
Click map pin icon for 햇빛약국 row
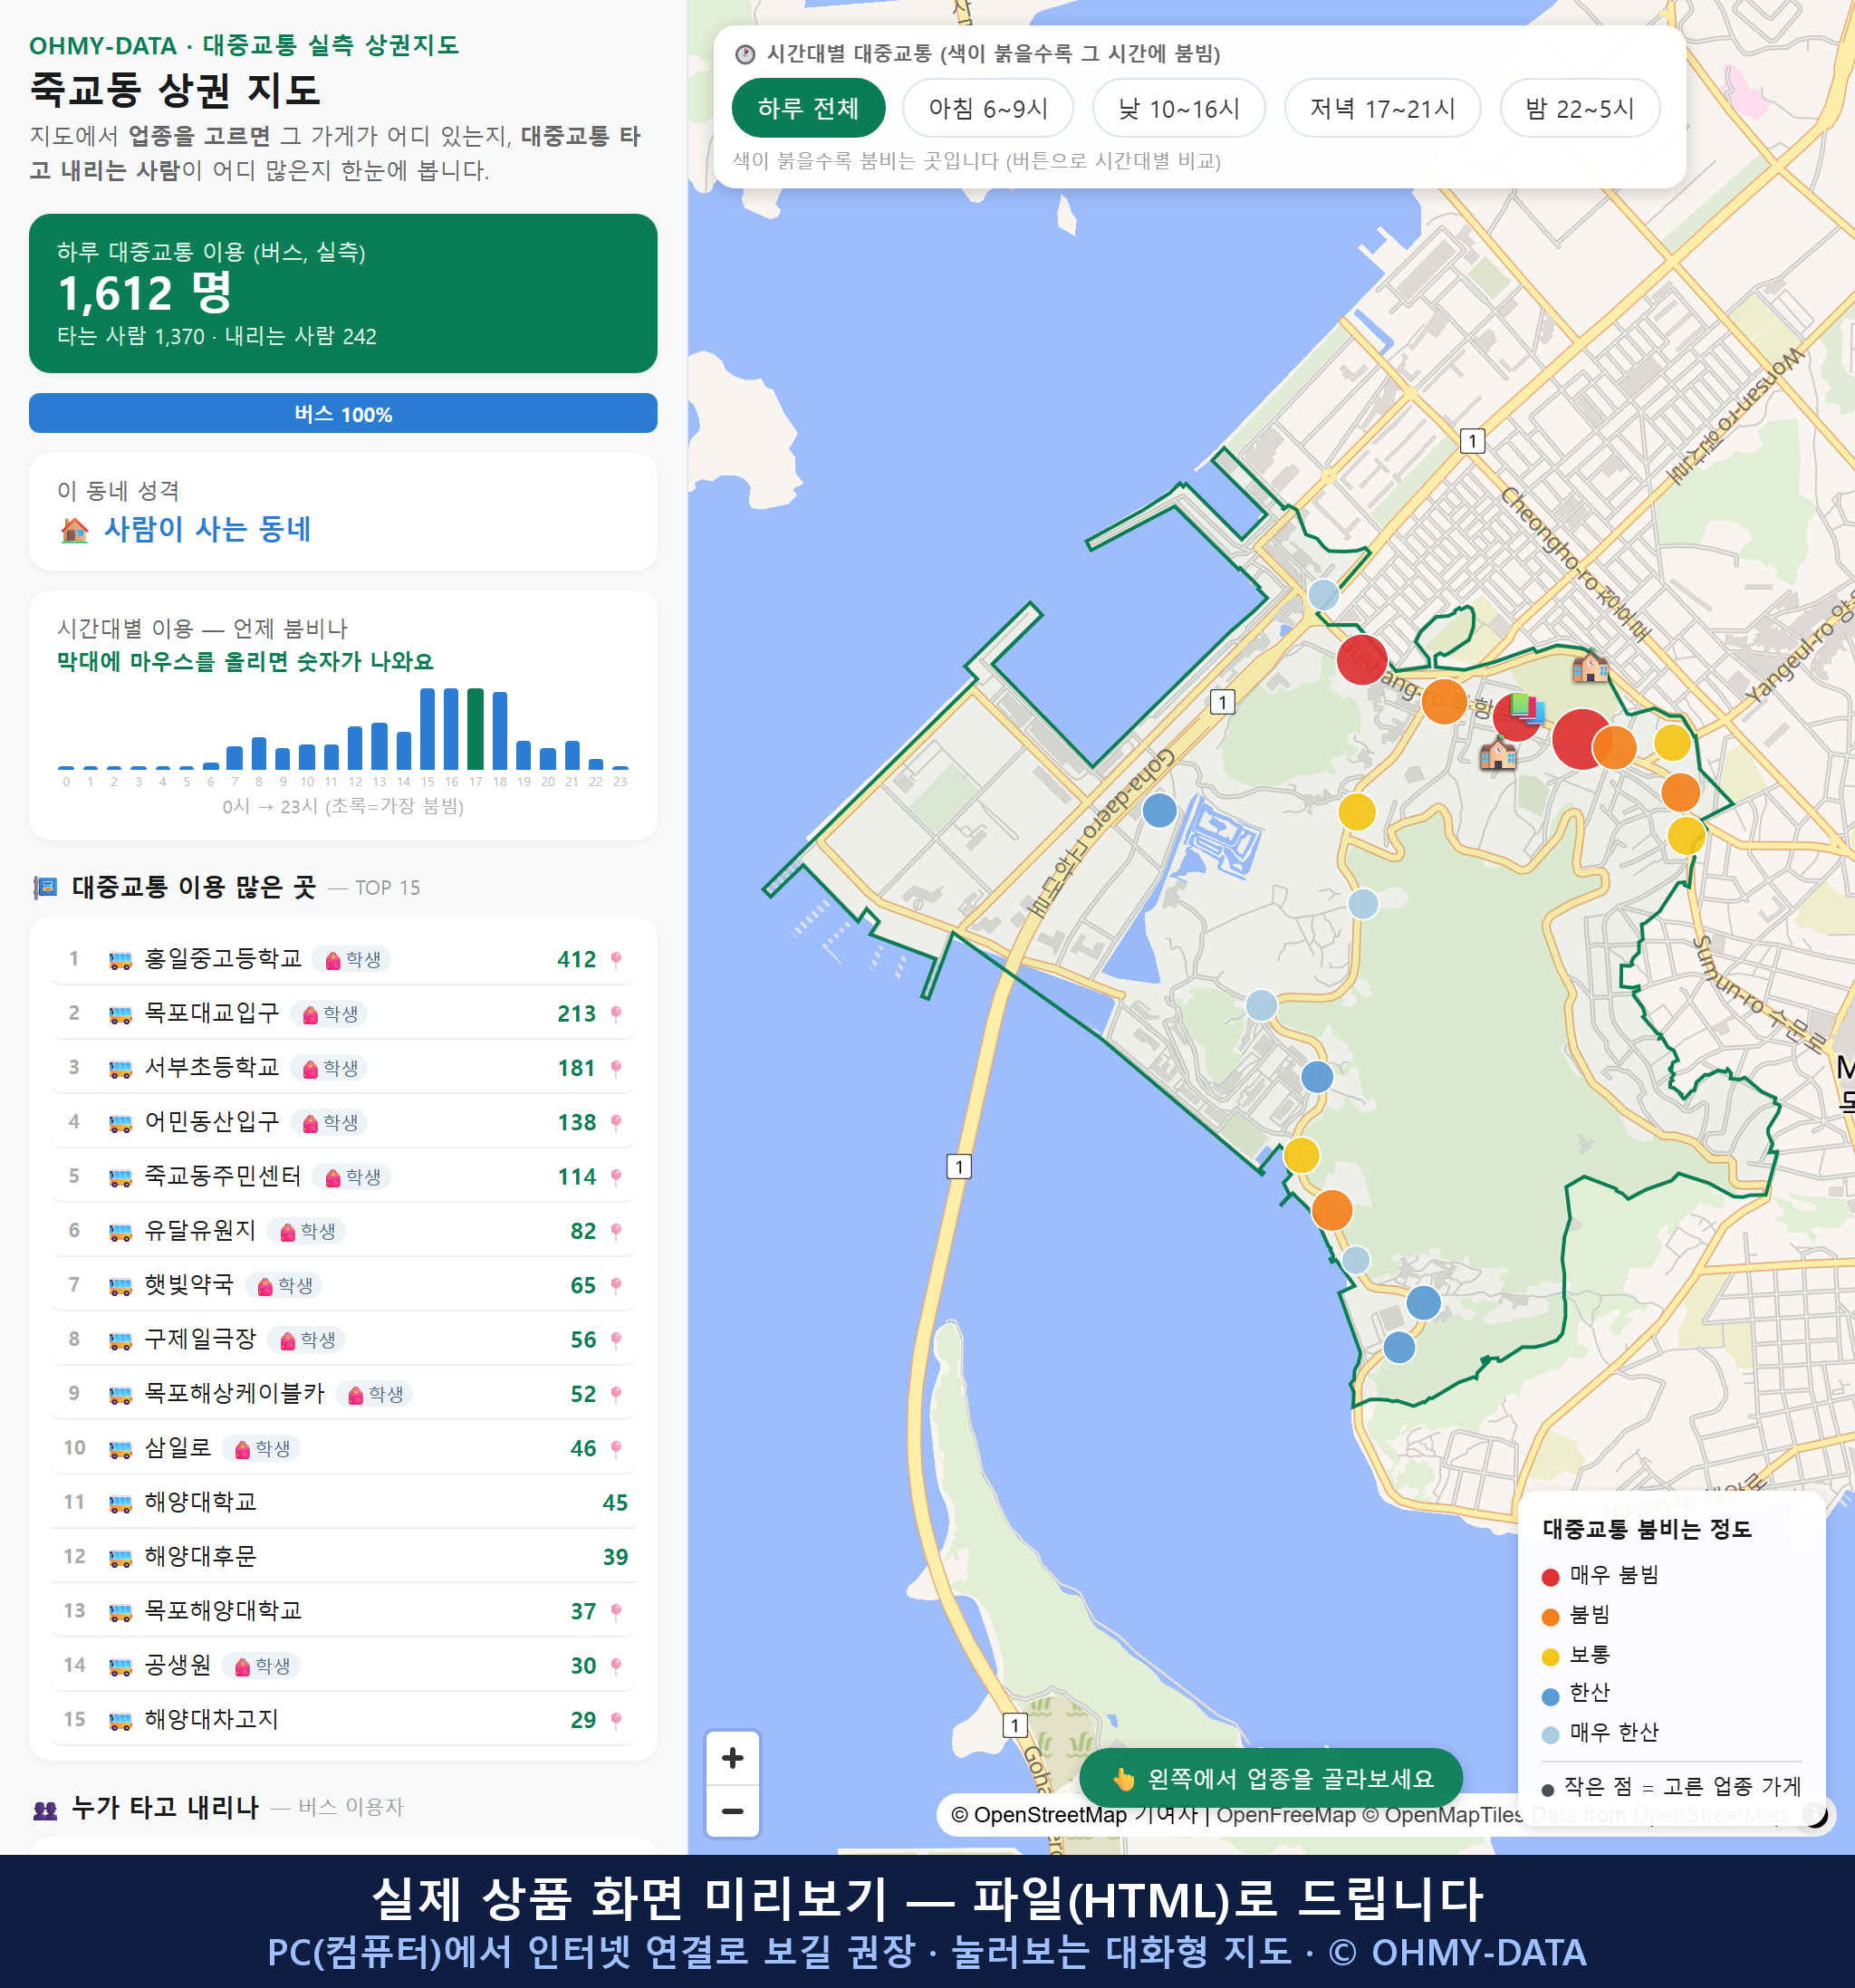pos(616,1286)
